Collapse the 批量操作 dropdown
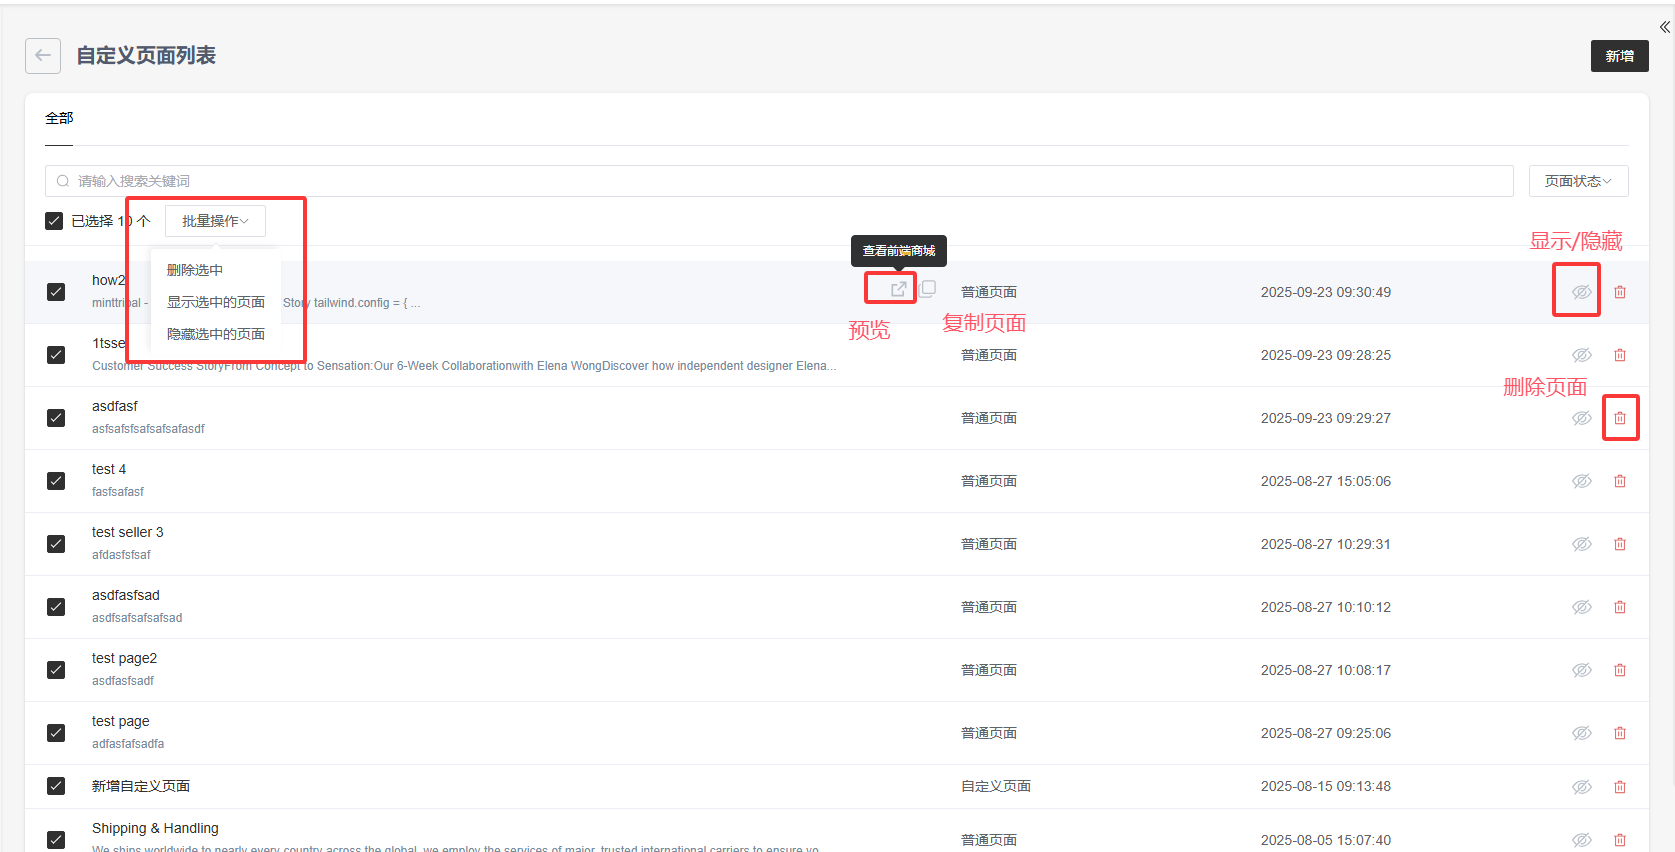1675x852 pixels. (x=215, y=221)
